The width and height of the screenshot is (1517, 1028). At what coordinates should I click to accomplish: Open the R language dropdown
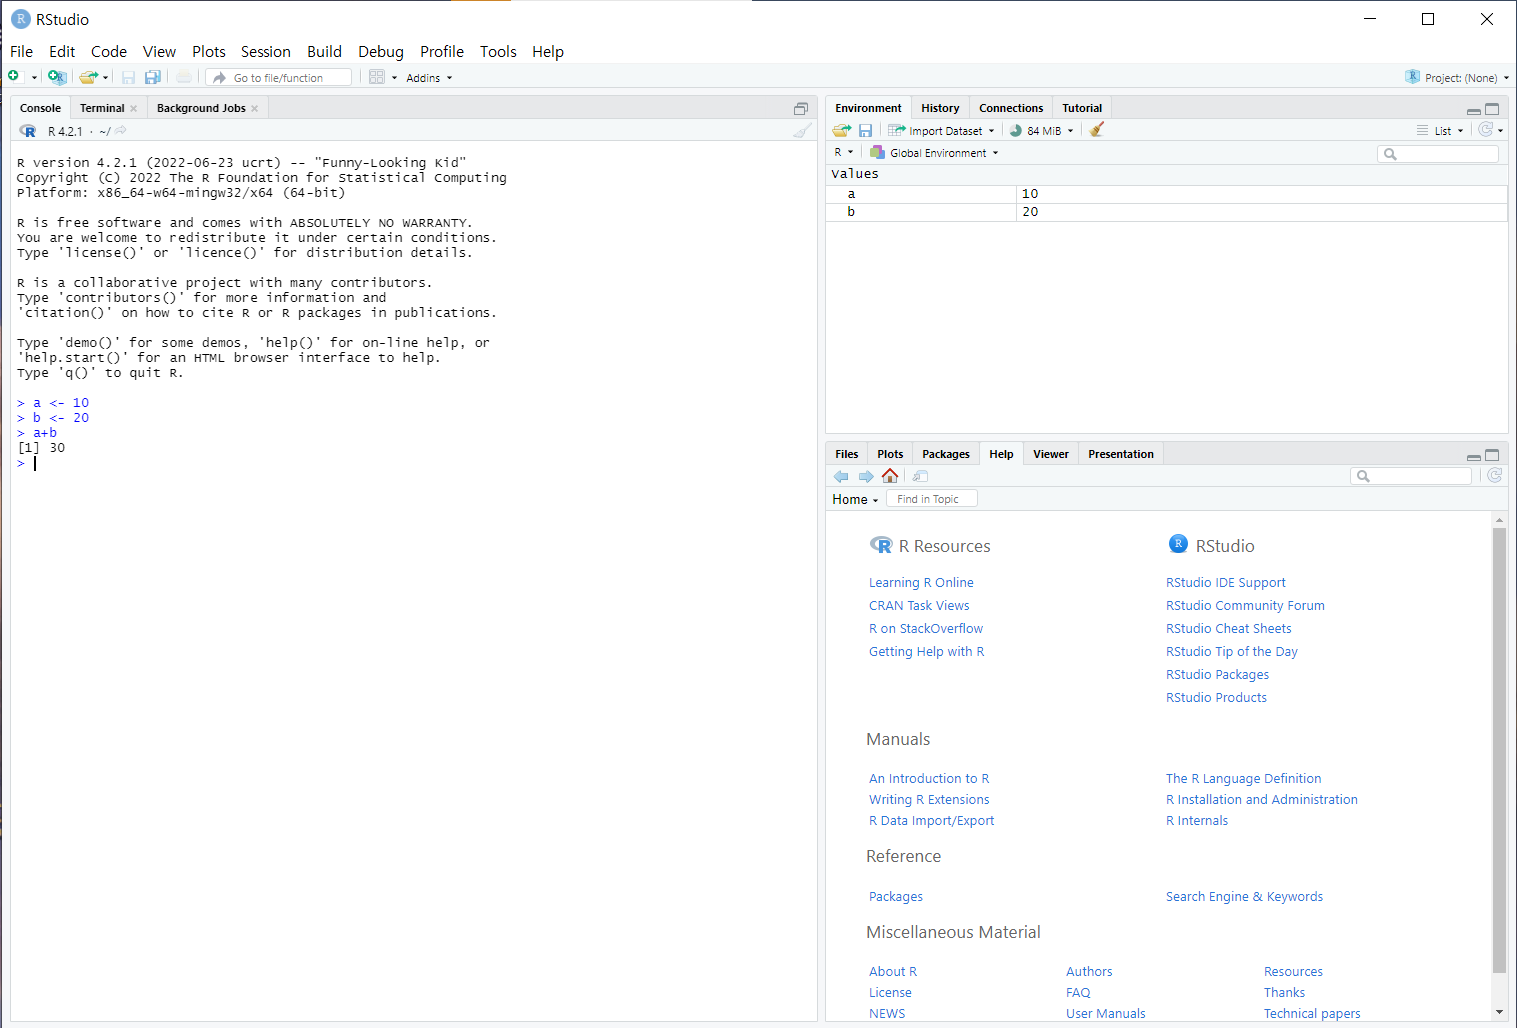pos(844,153)
